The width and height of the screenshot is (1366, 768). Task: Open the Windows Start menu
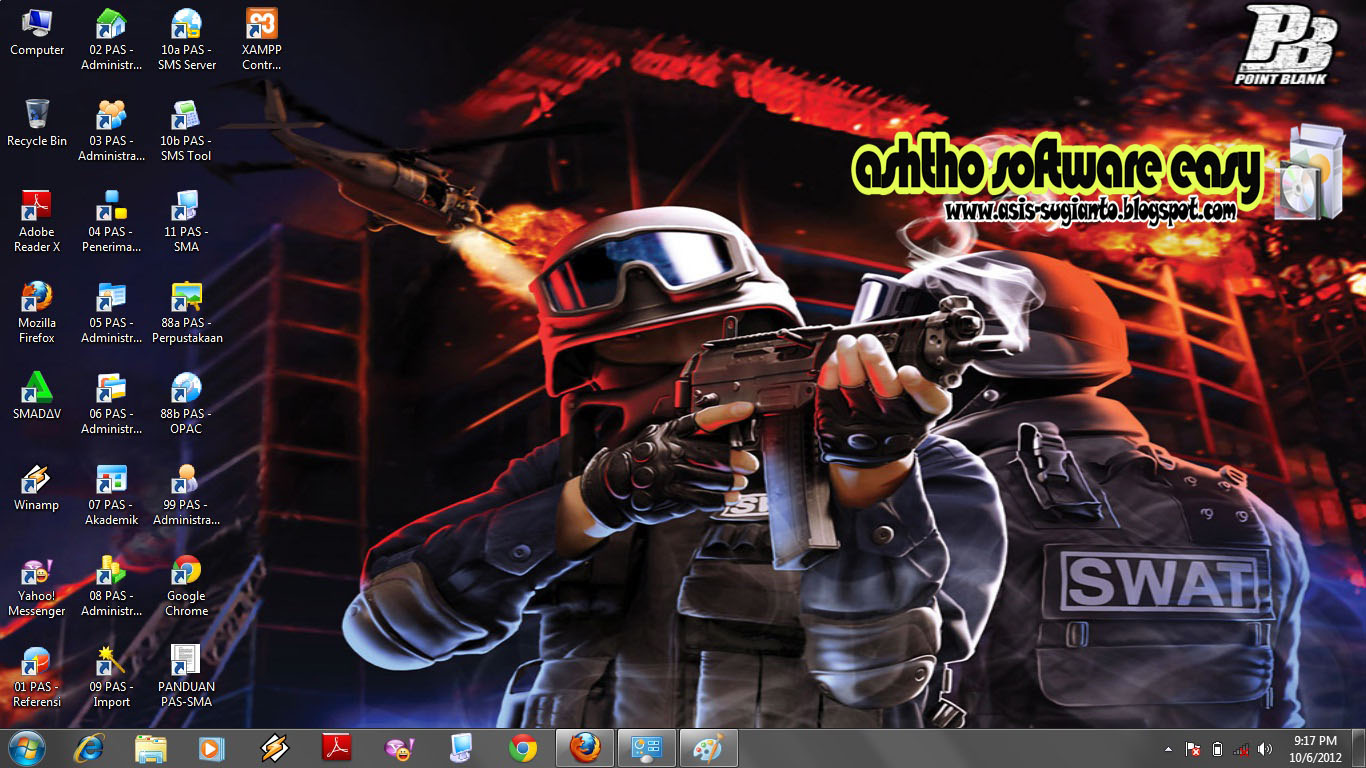(x=27, y=748)
